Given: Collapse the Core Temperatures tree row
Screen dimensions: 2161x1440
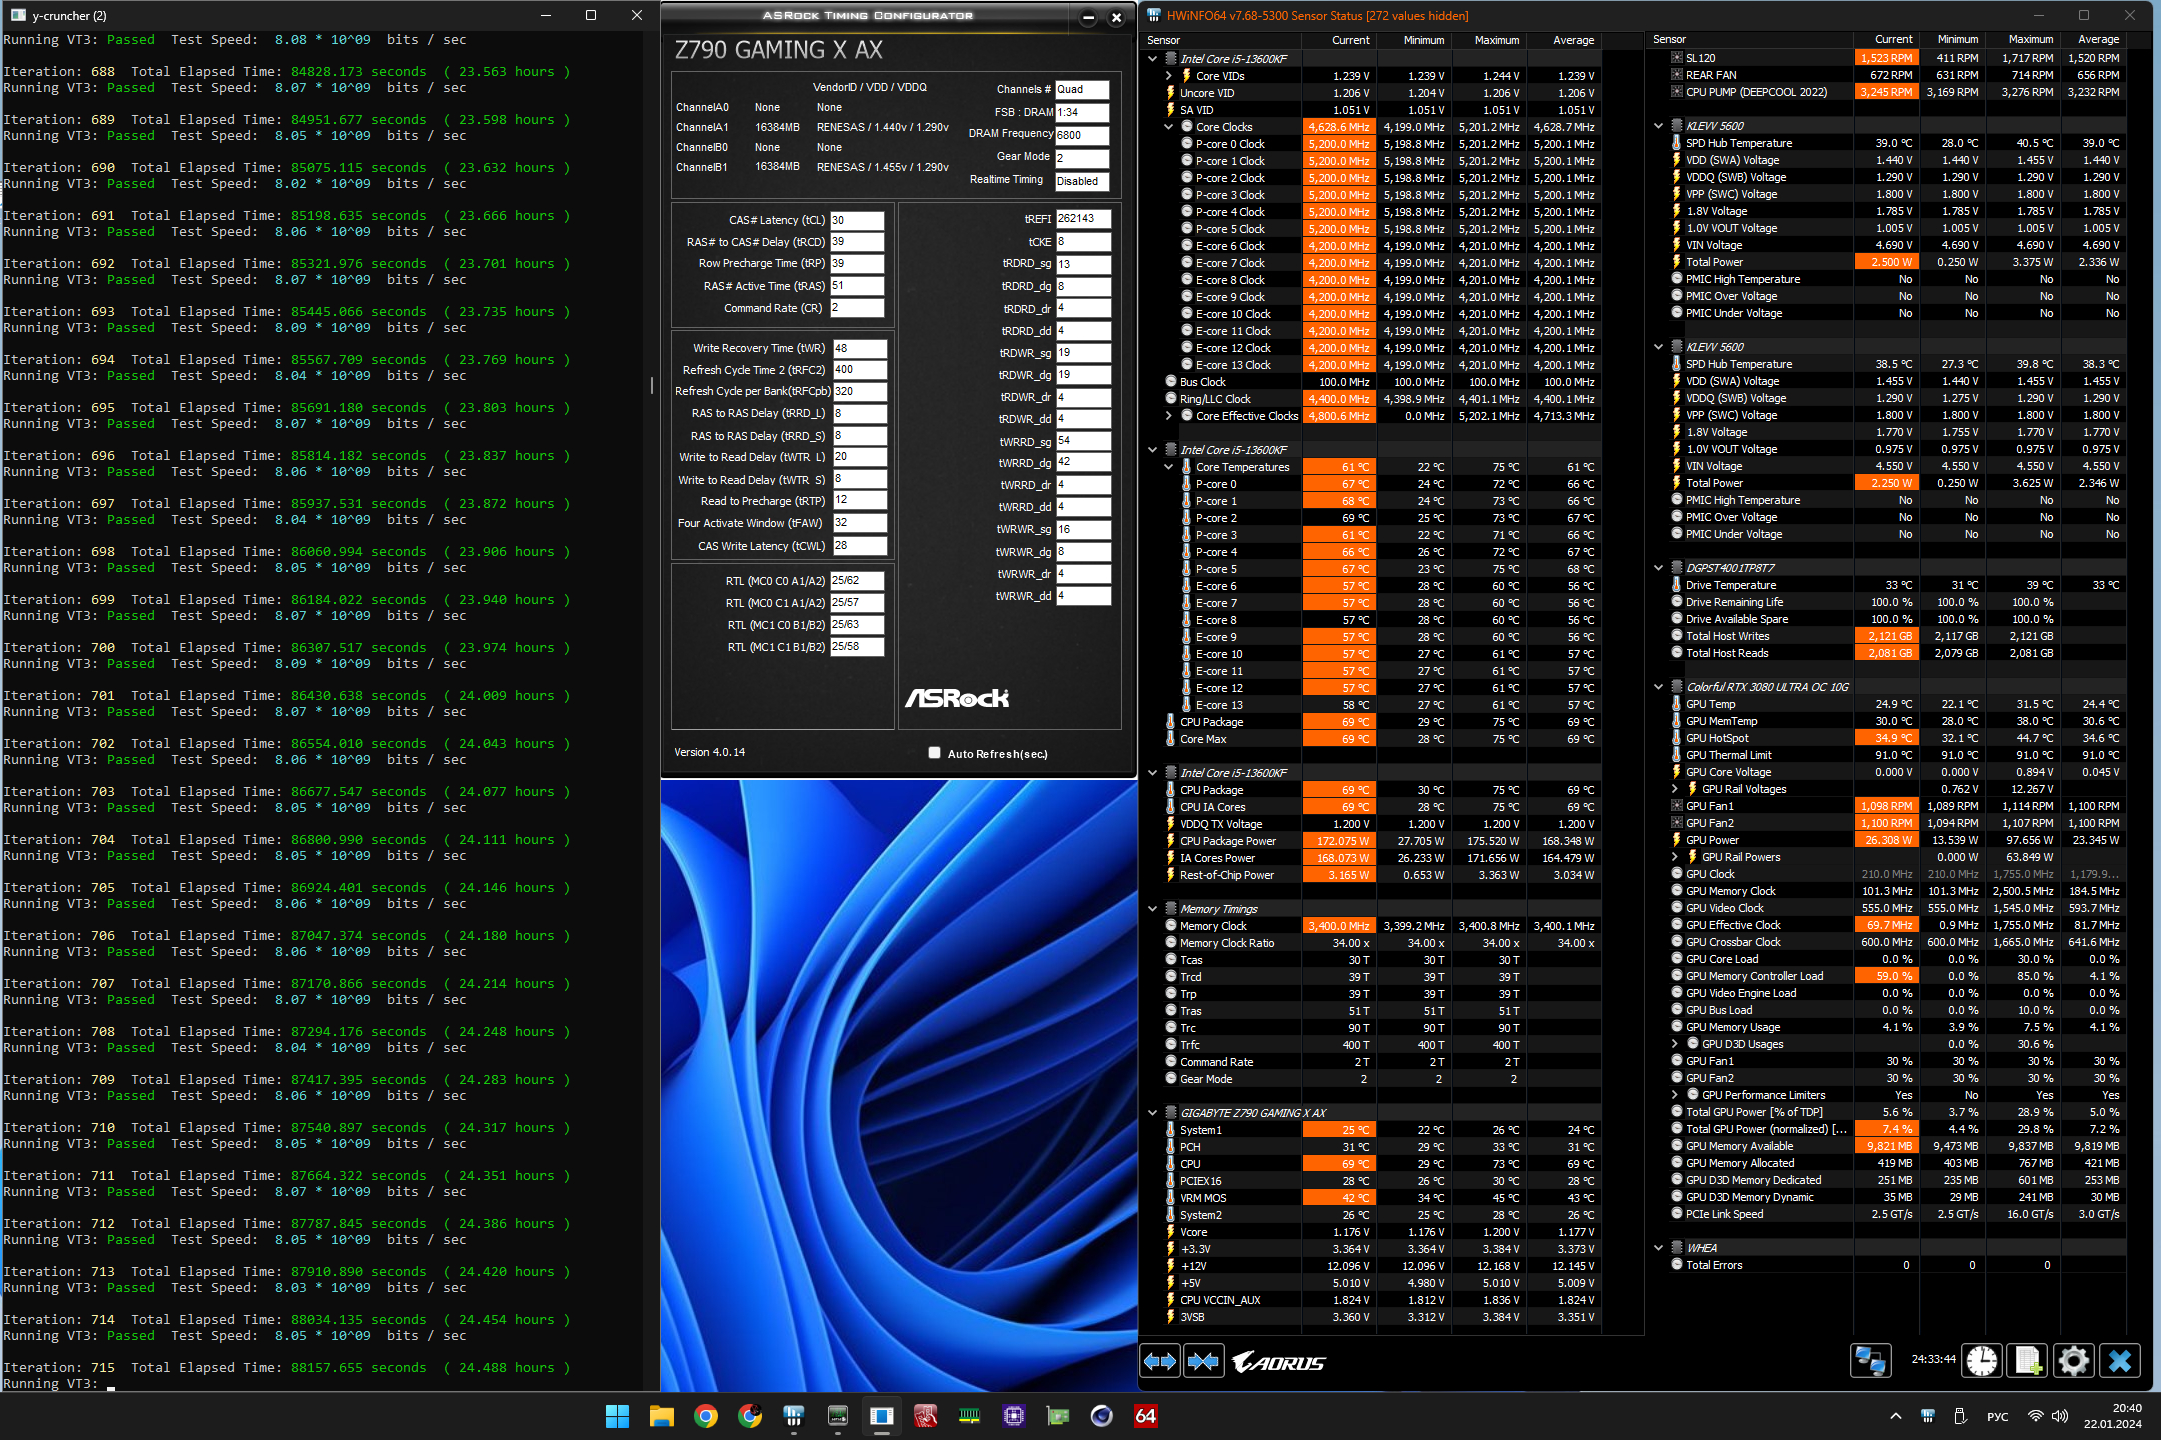Looking at the screenshot, I should pyautogui.click(x=1168, y=467).
